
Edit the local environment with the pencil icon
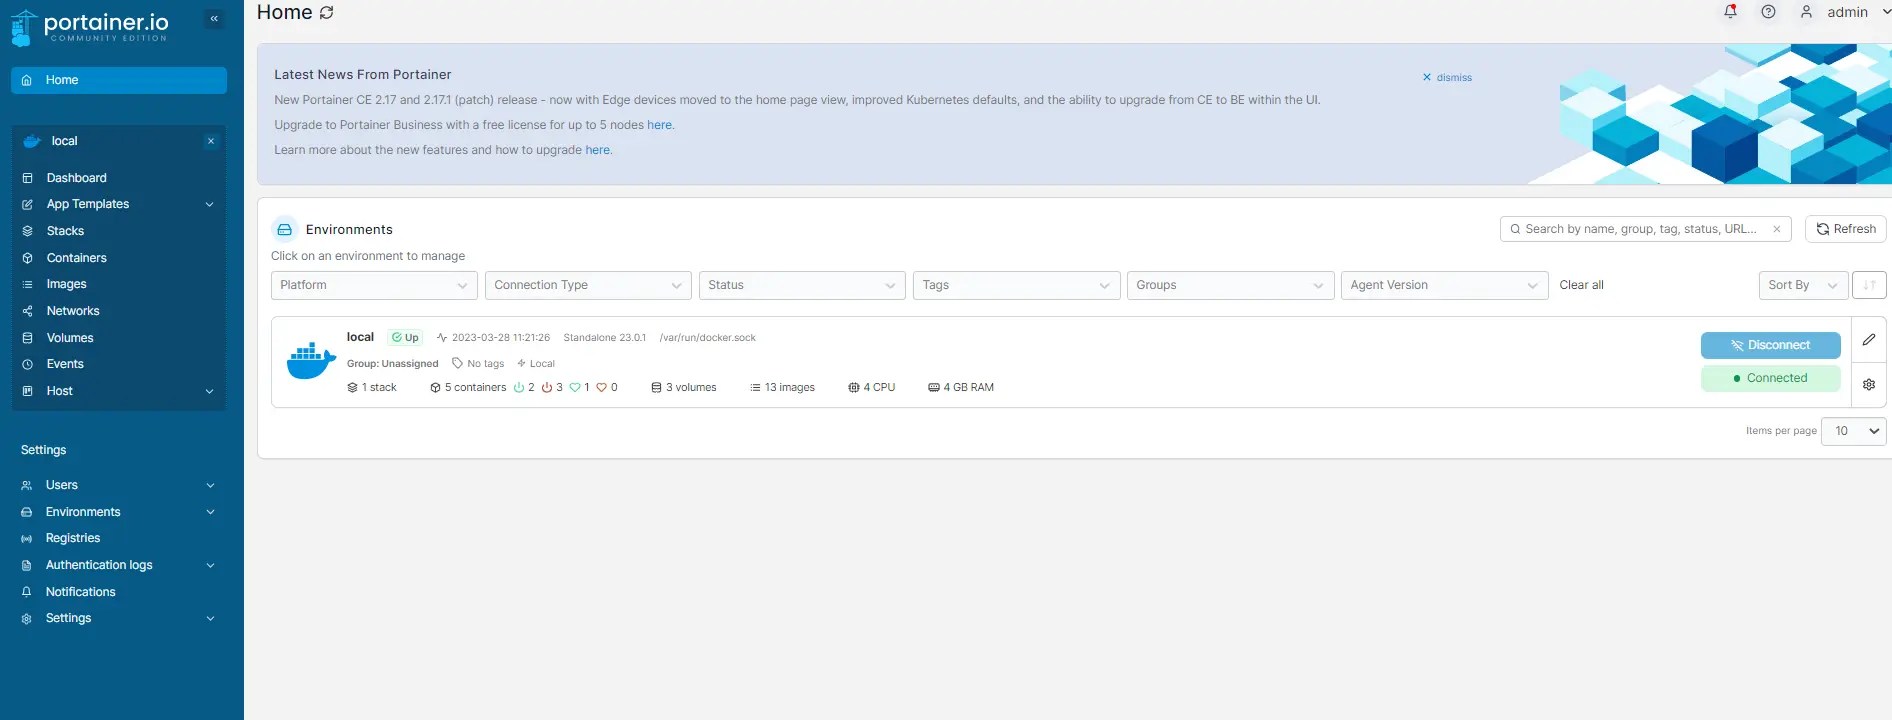coord(1869,340)
